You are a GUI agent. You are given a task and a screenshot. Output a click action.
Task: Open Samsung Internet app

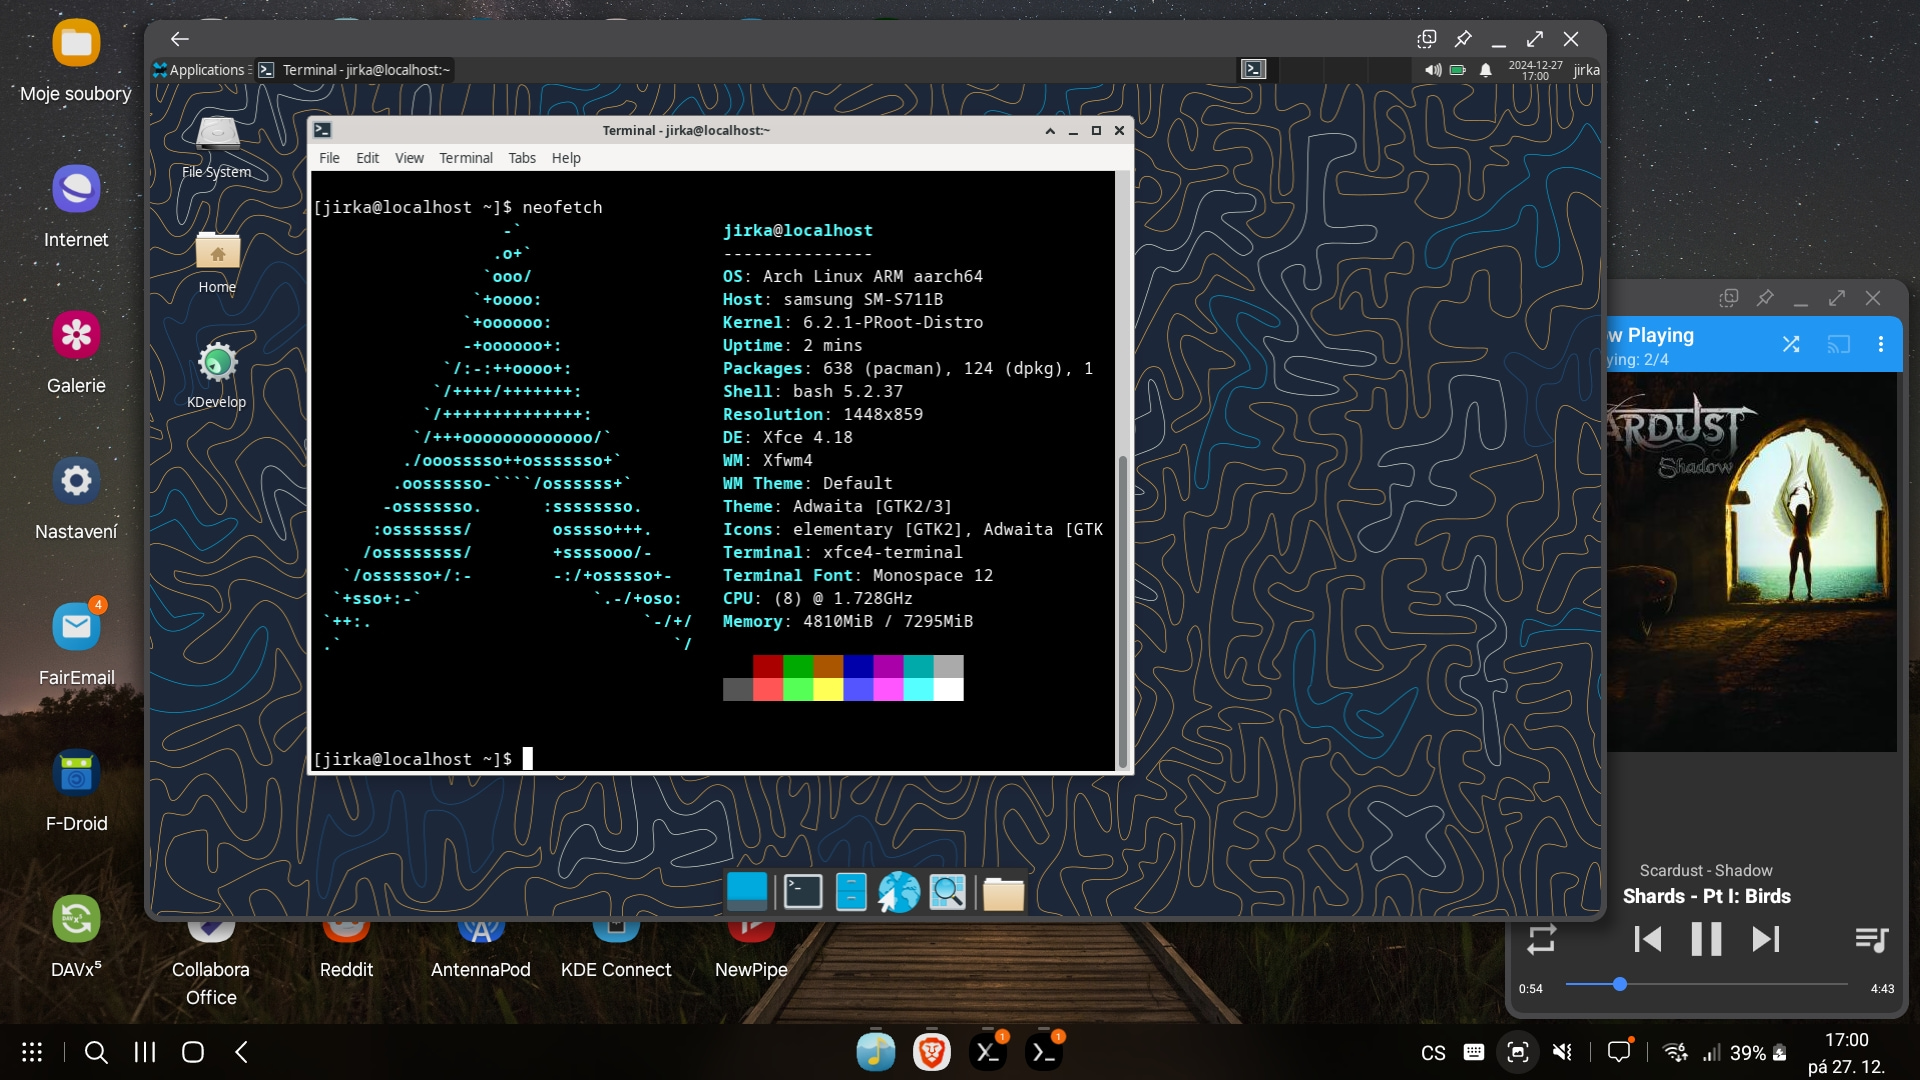(76, 208)
